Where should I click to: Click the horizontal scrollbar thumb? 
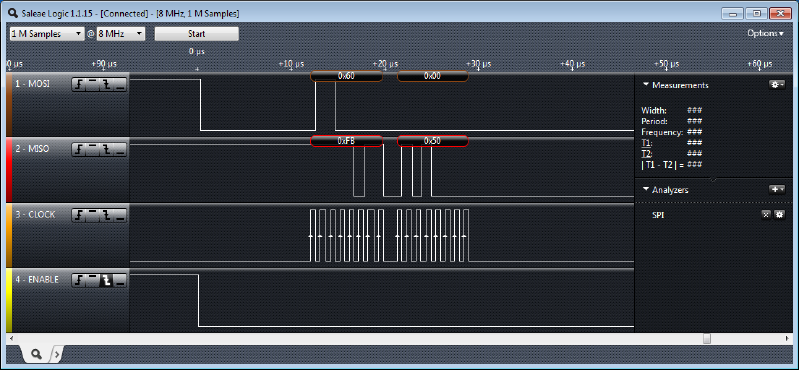[707, 338]
